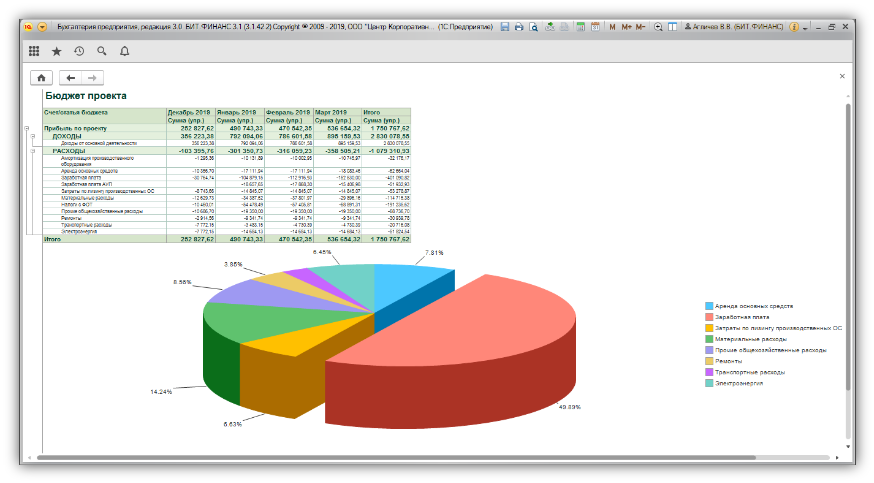The height and width of the screenshot is (483, 874).
Task: Open the sections menu grid icon
Action: coord(34,50)
